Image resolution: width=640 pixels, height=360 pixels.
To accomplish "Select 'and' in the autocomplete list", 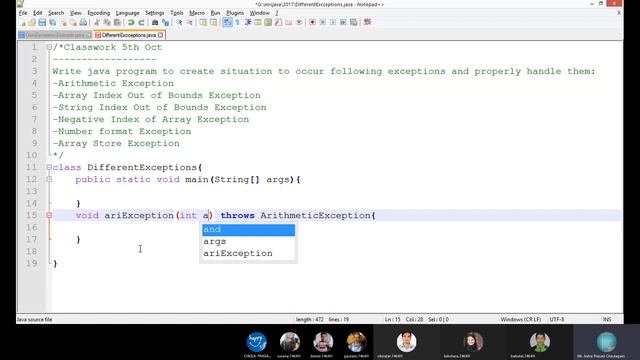I will tap(248, 230).
